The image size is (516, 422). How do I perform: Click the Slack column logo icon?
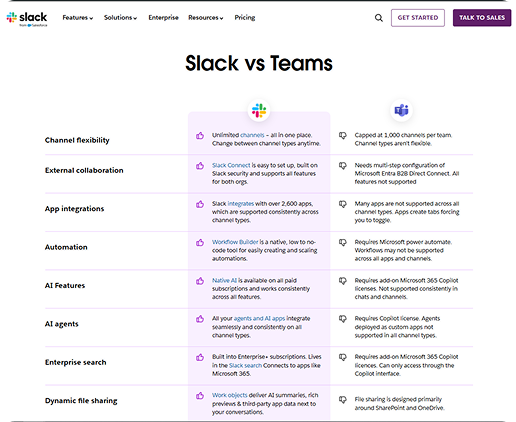click(259, 110)
